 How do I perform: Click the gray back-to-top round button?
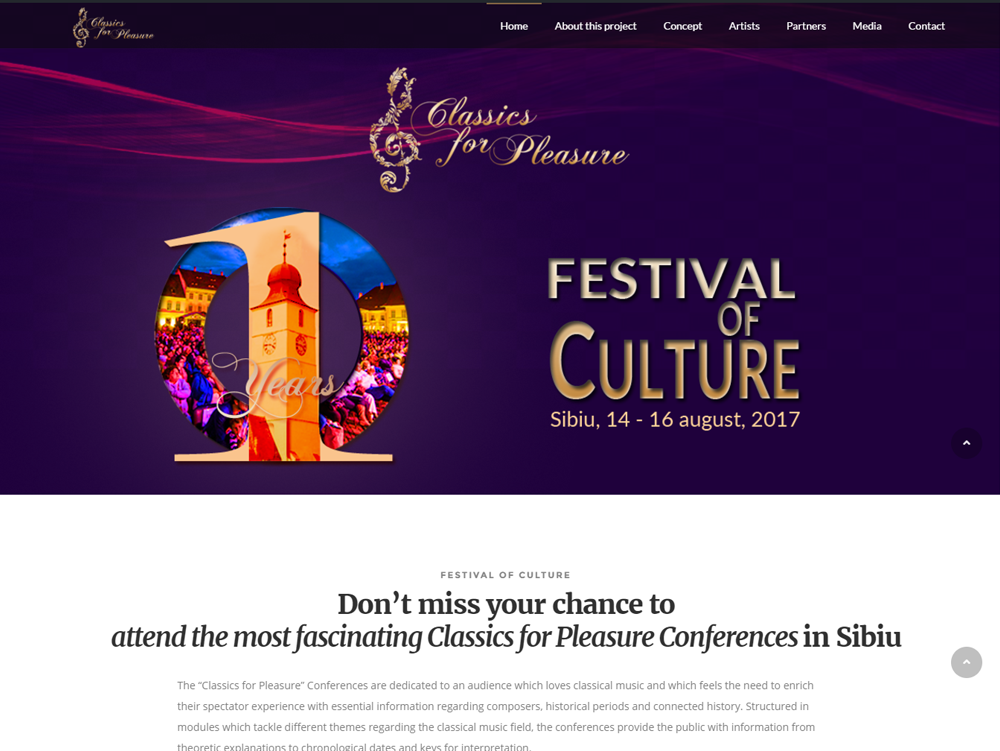point(966,662)
